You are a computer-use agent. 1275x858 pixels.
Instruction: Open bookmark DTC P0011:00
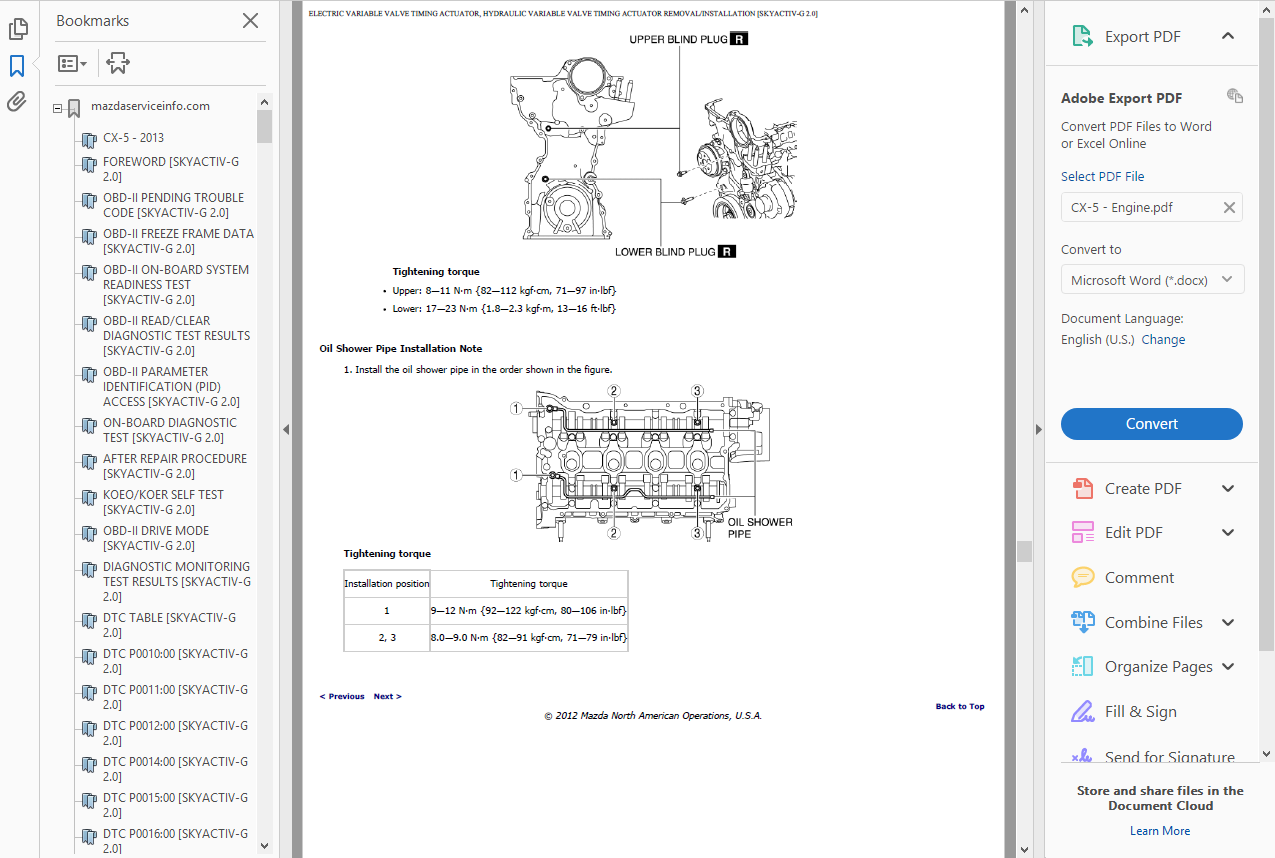click(175, 697)
